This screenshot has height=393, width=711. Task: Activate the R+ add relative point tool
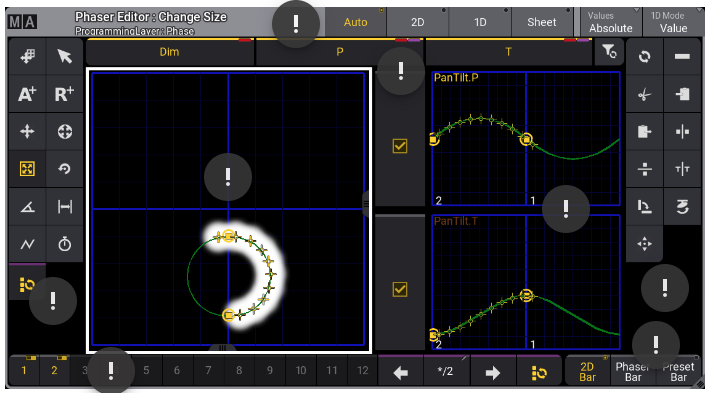pyautogui.click(x=64, y=94)
